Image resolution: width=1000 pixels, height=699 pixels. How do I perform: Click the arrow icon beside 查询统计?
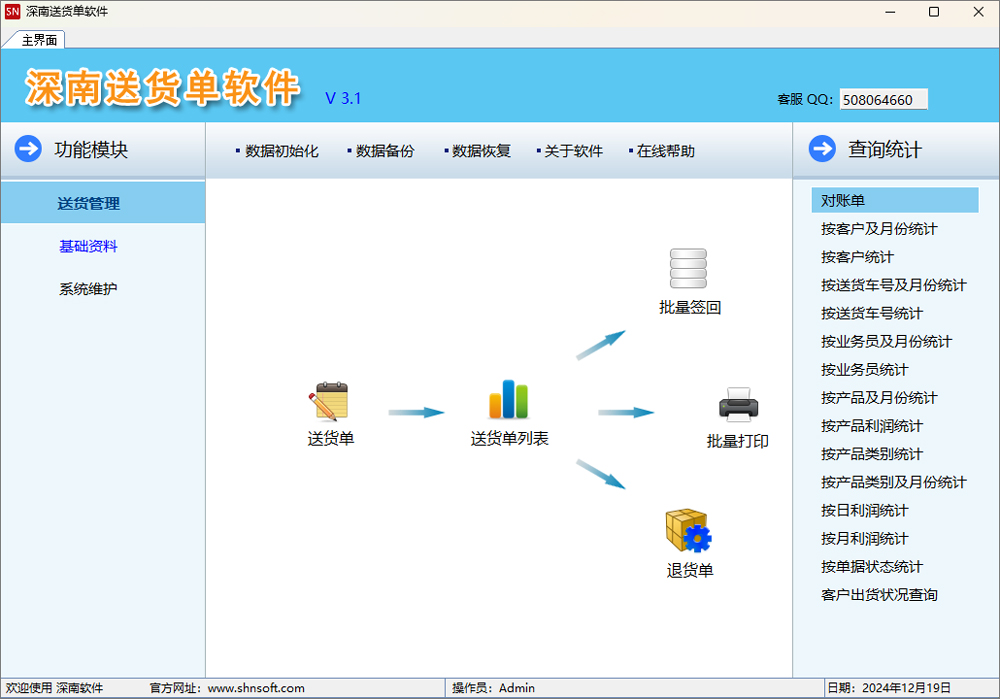tap(822, 149)
